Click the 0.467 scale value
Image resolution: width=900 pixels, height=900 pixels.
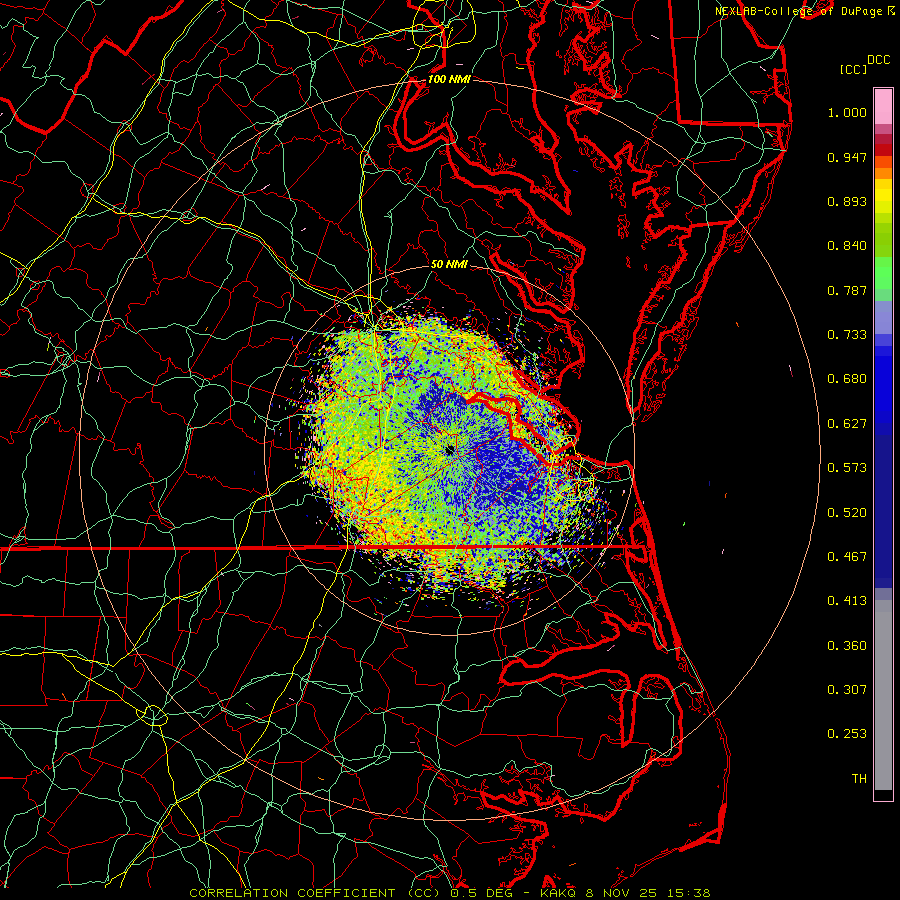847,557
